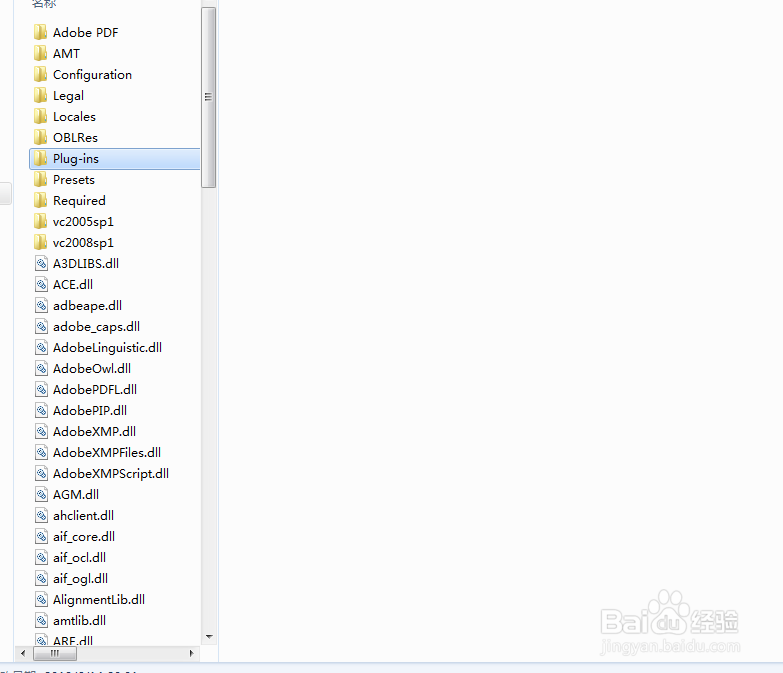This screenshot has height=673, width=783.
Task: Select the "Adobe PDF" folder name
Action: (85, 32)
